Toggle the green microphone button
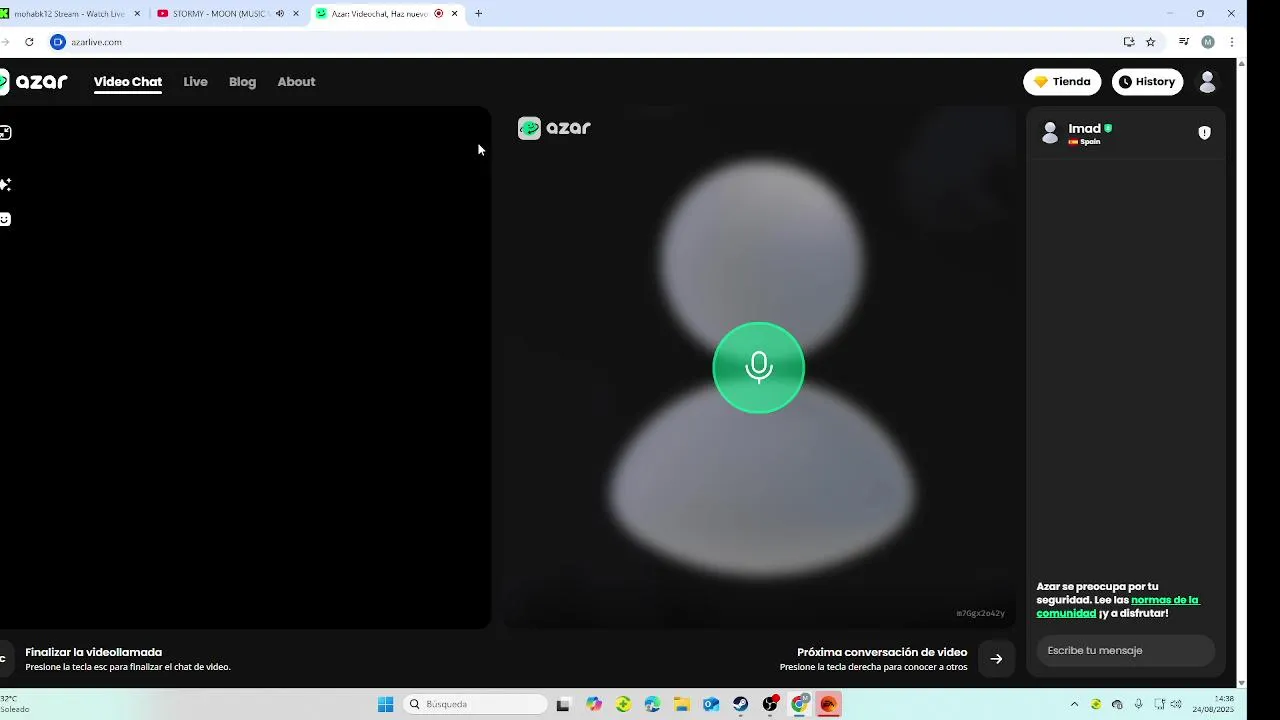Image resolution: width=1280 pixels, height=720 pixels. (758, 367)
